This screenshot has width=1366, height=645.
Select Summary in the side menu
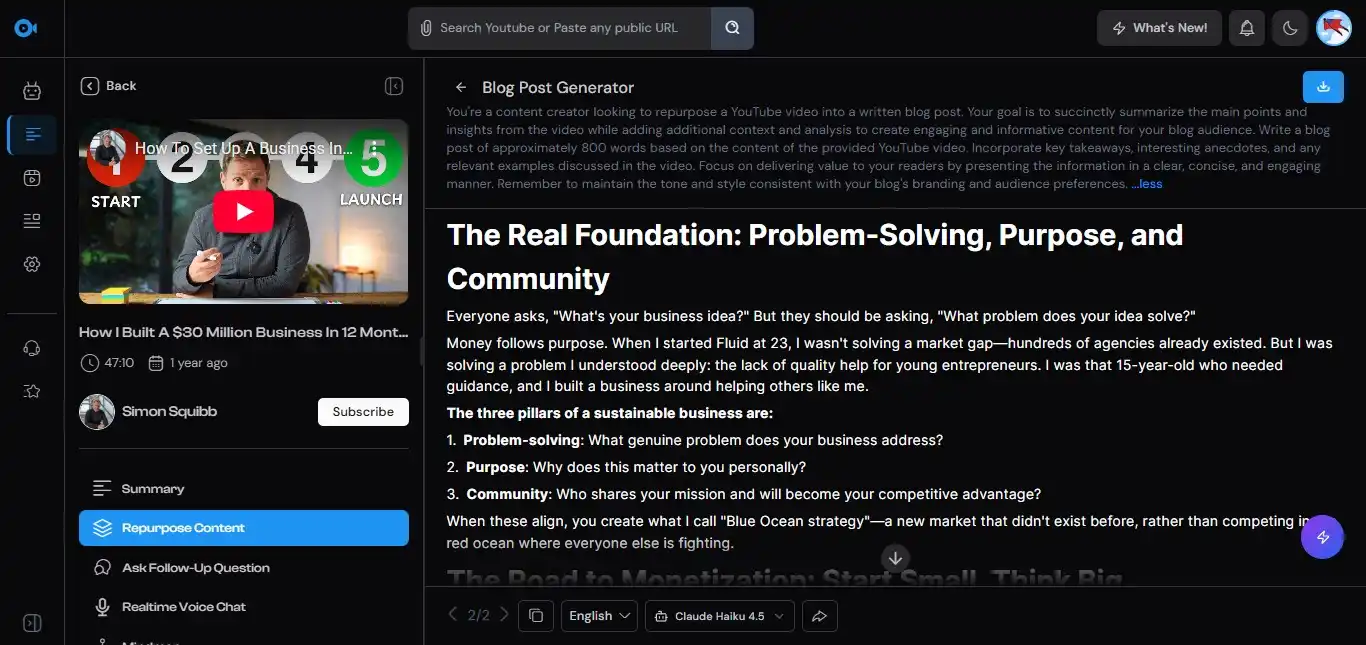153,489
